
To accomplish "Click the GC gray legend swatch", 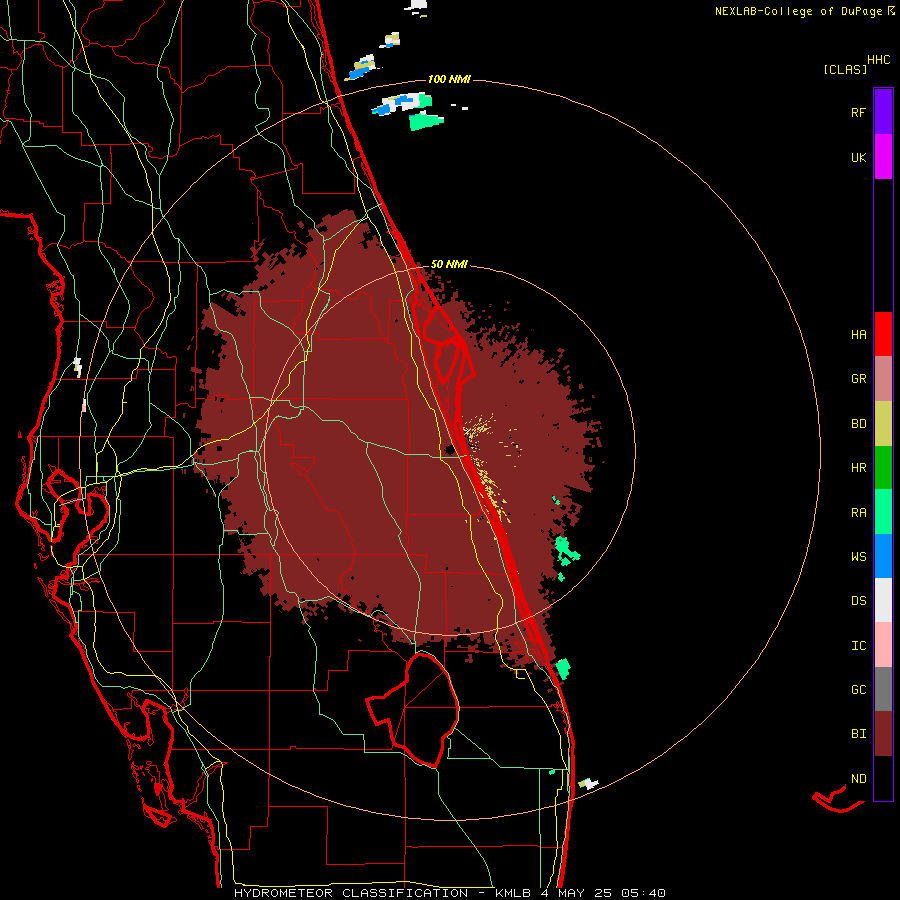I will (883, 689).
